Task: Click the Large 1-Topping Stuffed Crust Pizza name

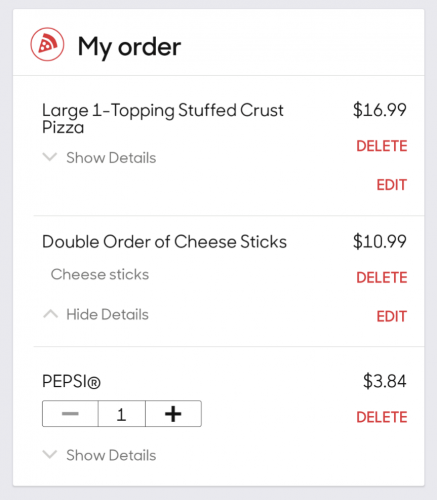Action: coord(163,118)
